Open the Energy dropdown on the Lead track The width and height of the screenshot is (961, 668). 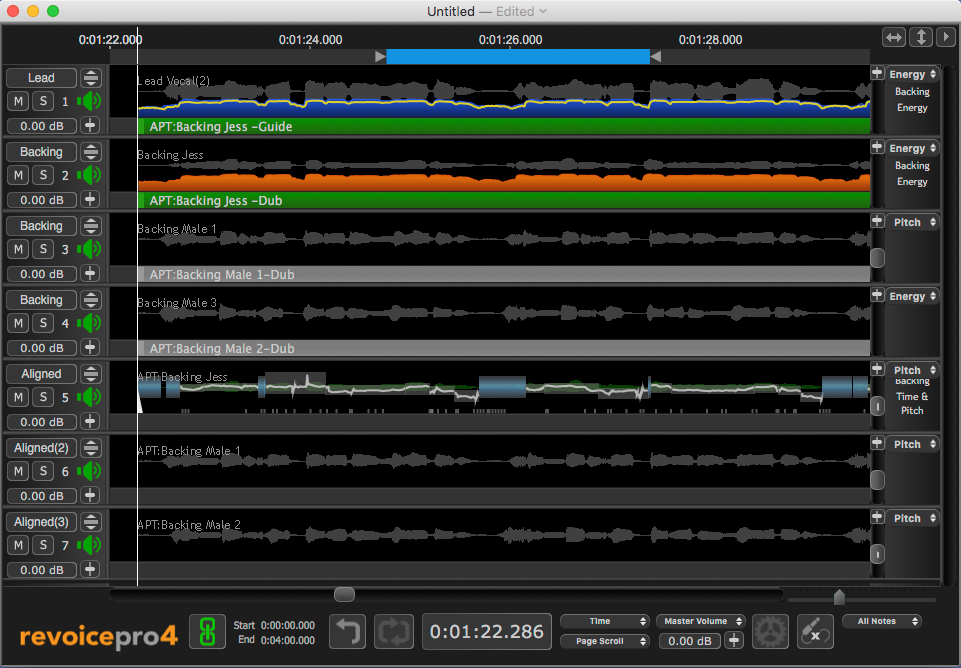coord(912,74)
